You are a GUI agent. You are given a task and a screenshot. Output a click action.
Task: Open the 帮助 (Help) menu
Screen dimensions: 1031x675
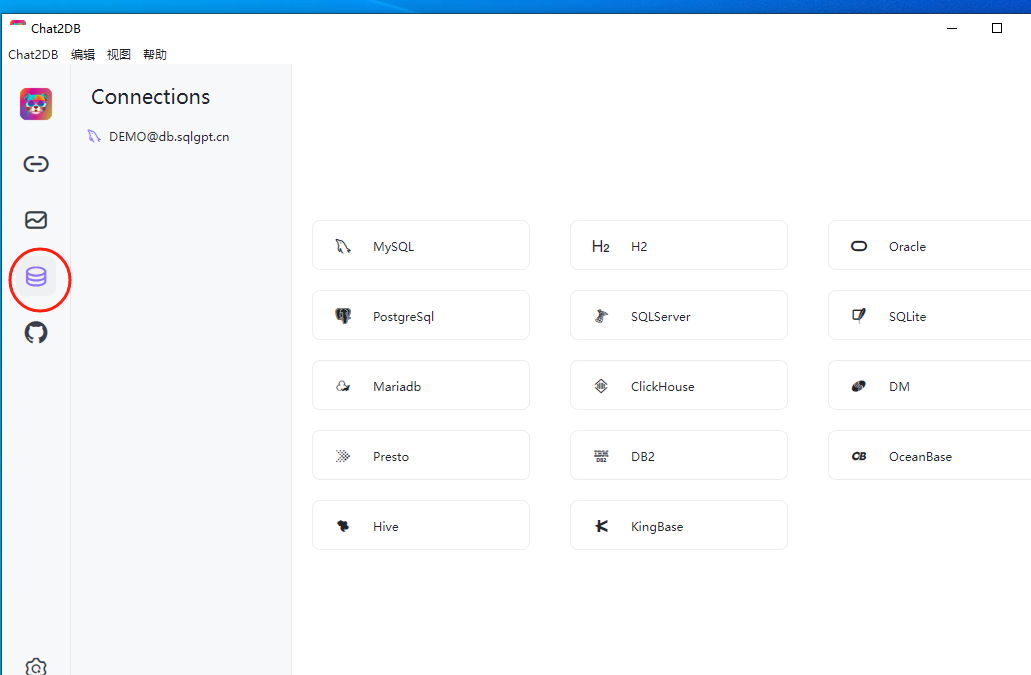coord(155,55)
